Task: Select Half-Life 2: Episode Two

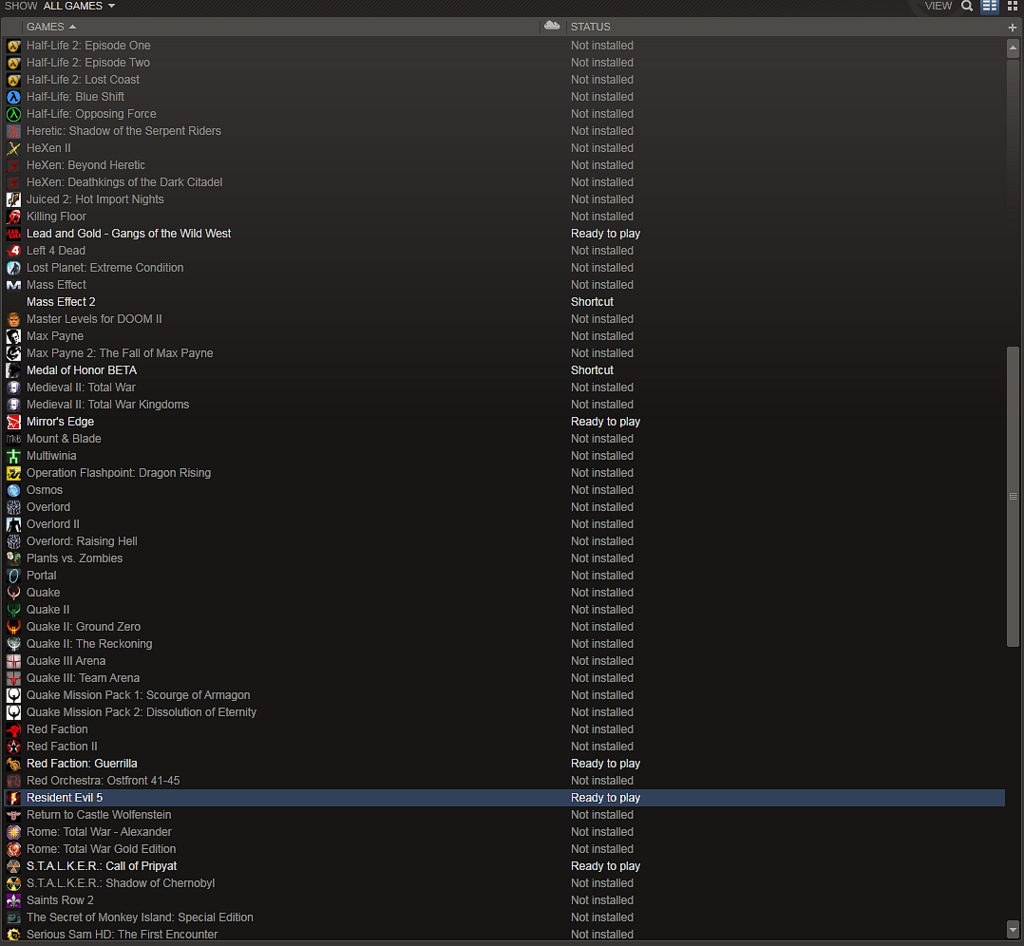Action: click(x=88, y=63)
